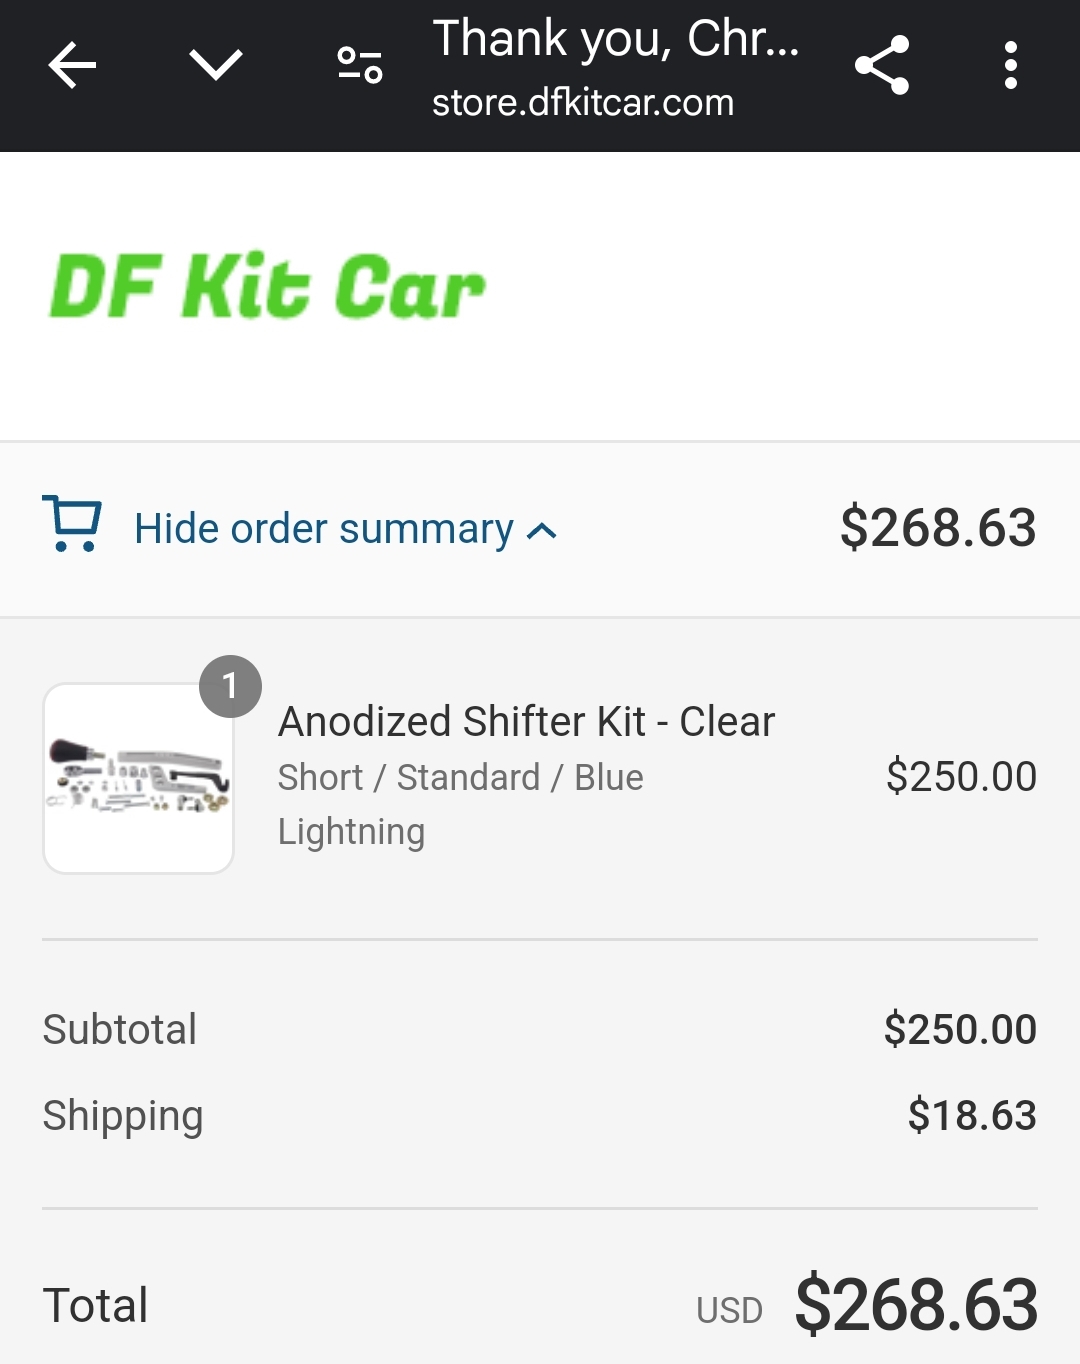Image resolution: width=1080 pixels, height=1364 pixels.
Task: Click the store.dfkitcar.com URL text
Action: [583, 102]
